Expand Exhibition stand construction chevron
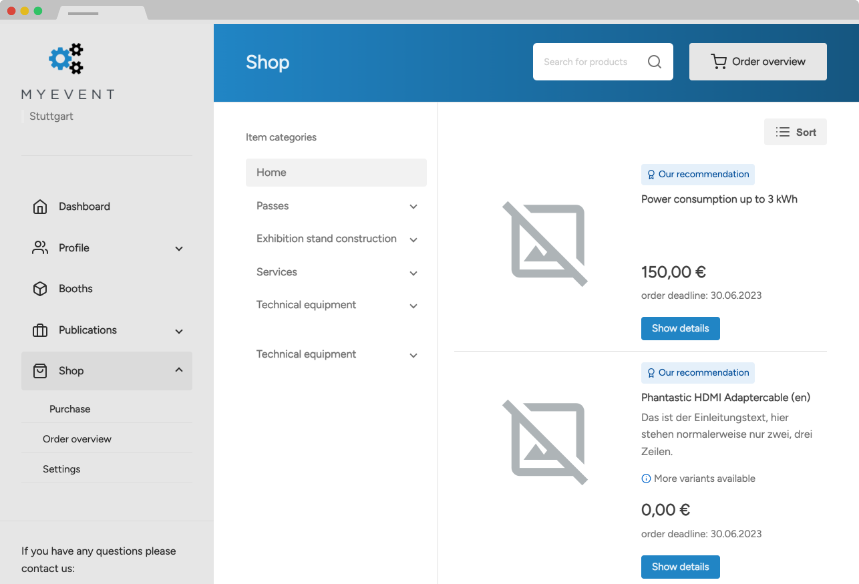Viewport: 859px width, 584px height. (x=413, y=240)
